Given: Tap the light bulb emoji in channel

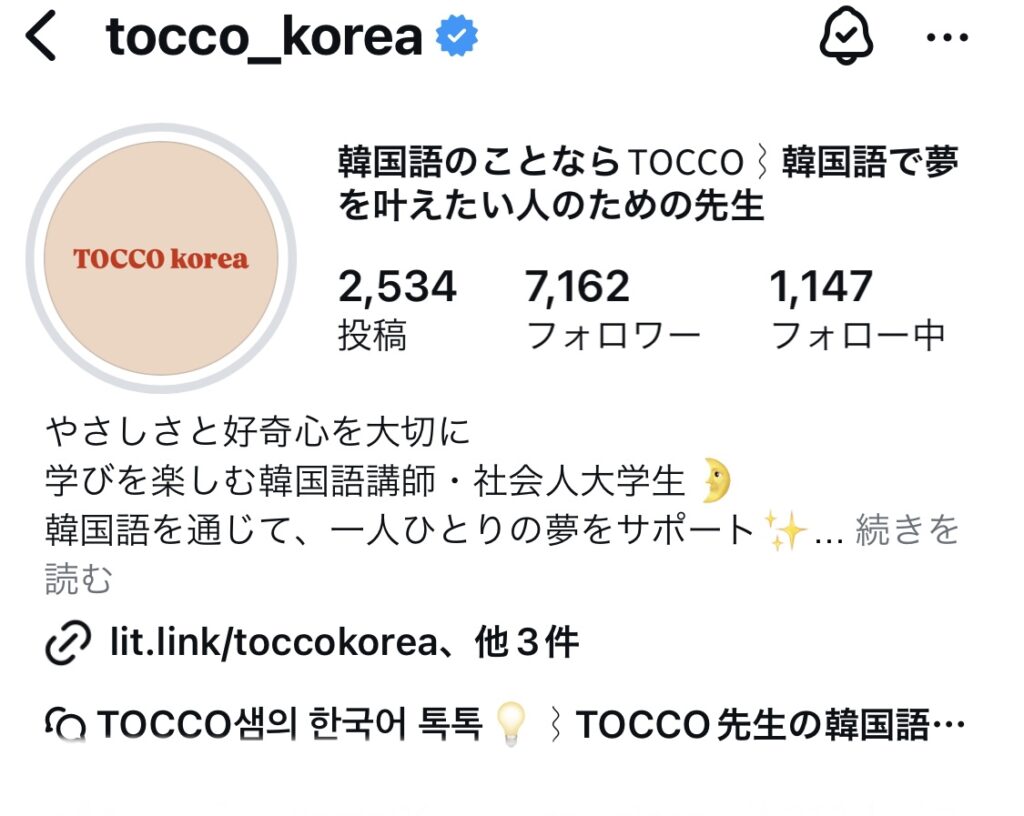Looking at the screenshot, I should point(511,725).
